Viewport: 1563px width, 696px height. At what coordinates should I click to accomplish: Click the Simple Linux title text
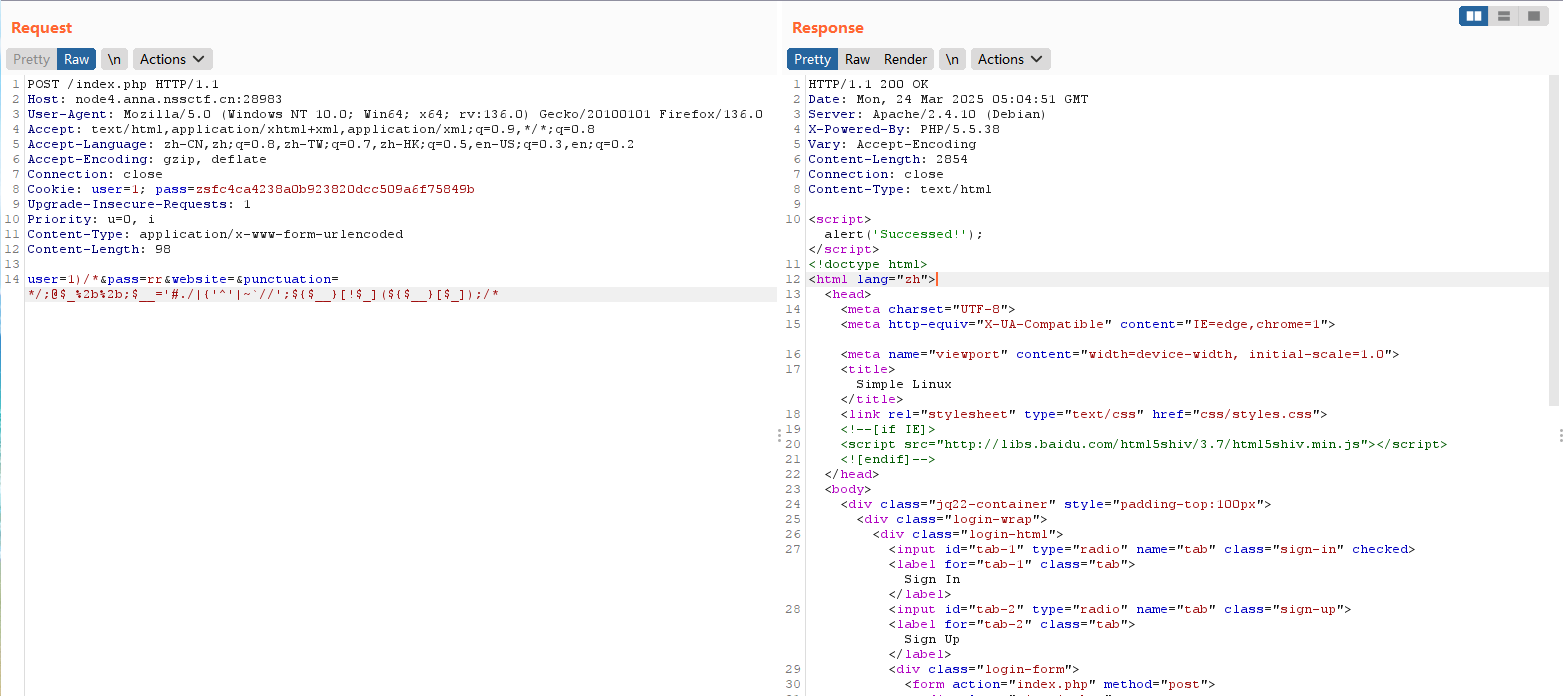[904, 384]
